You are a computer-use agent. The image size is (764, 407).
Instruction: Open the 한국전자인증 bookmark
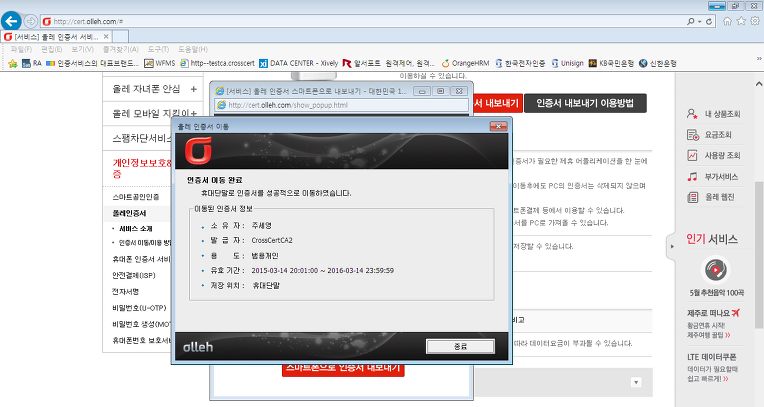click(x=520, y=63)
